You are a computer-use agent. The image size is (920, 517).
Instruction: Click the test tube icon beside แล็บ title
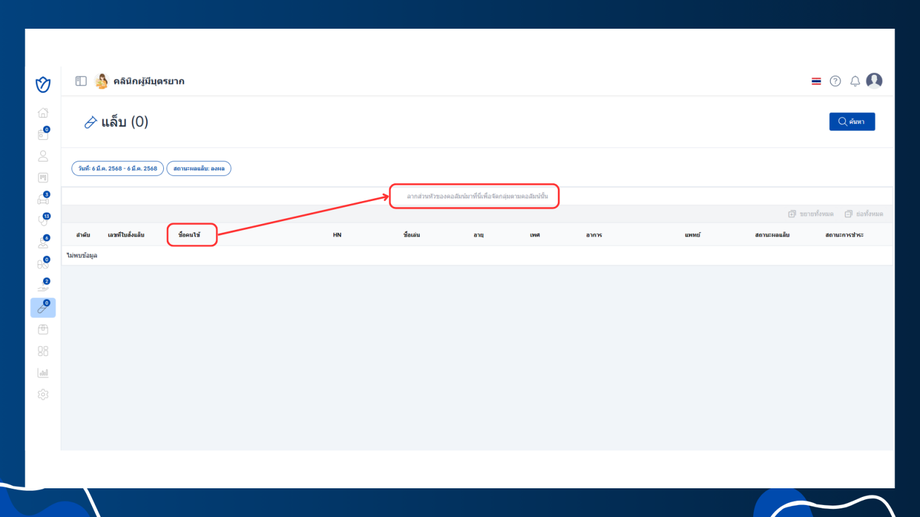click(90, 122)
